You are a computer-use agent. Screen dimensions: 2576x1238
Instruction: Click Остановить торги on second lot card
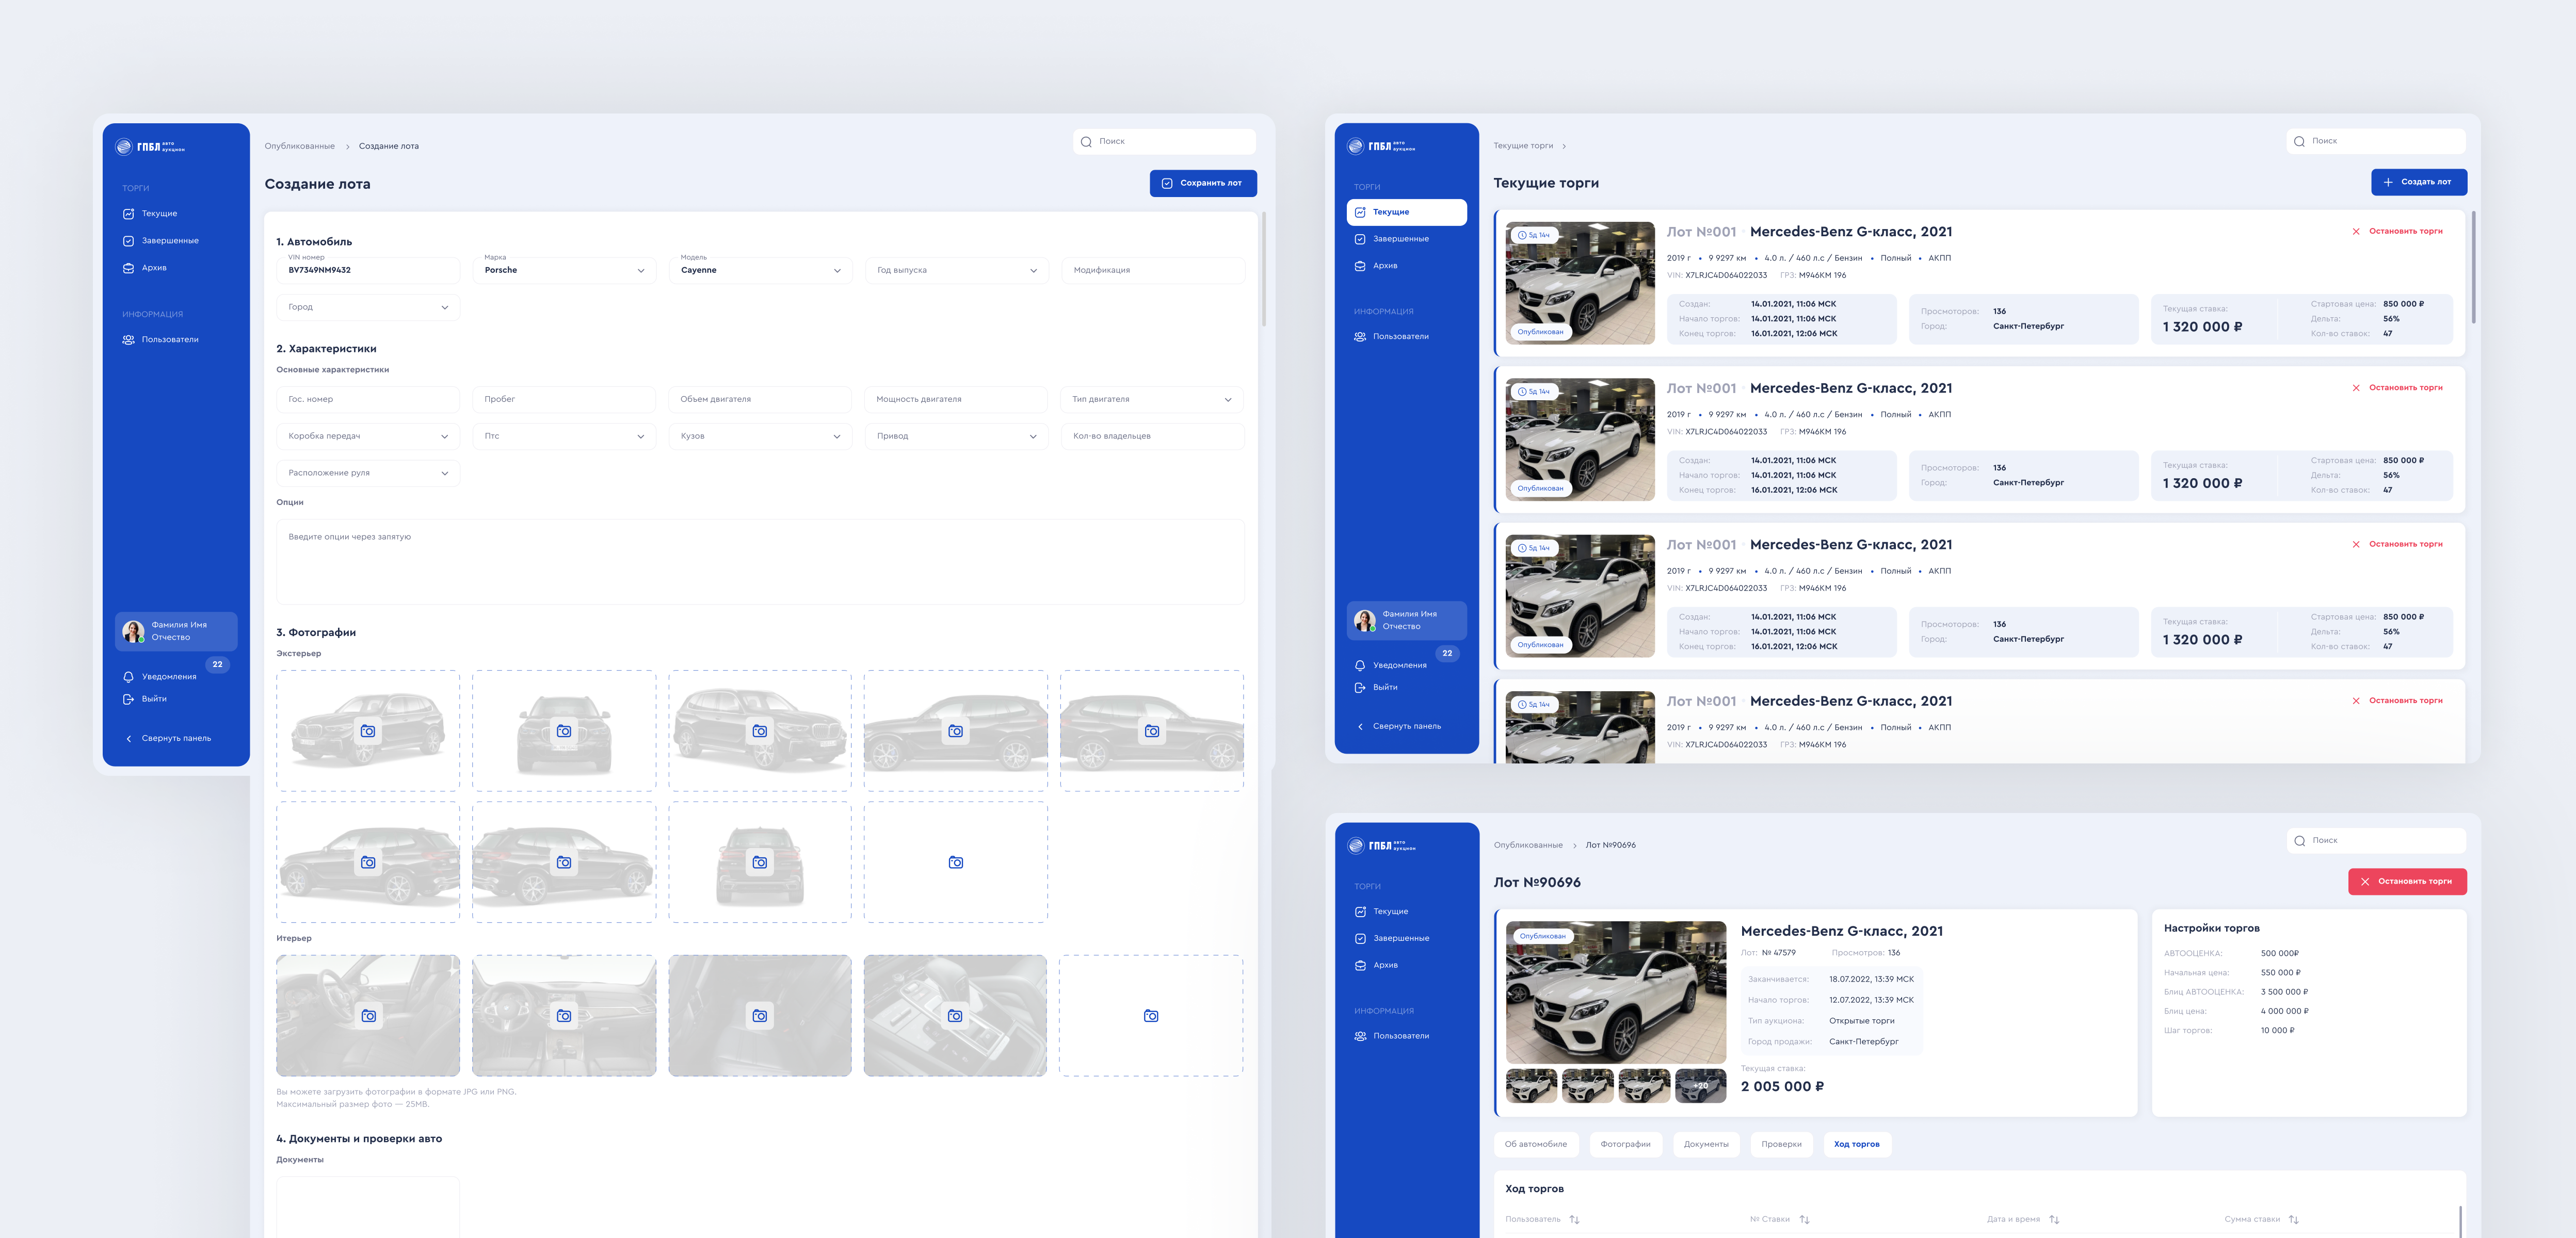2397,388
